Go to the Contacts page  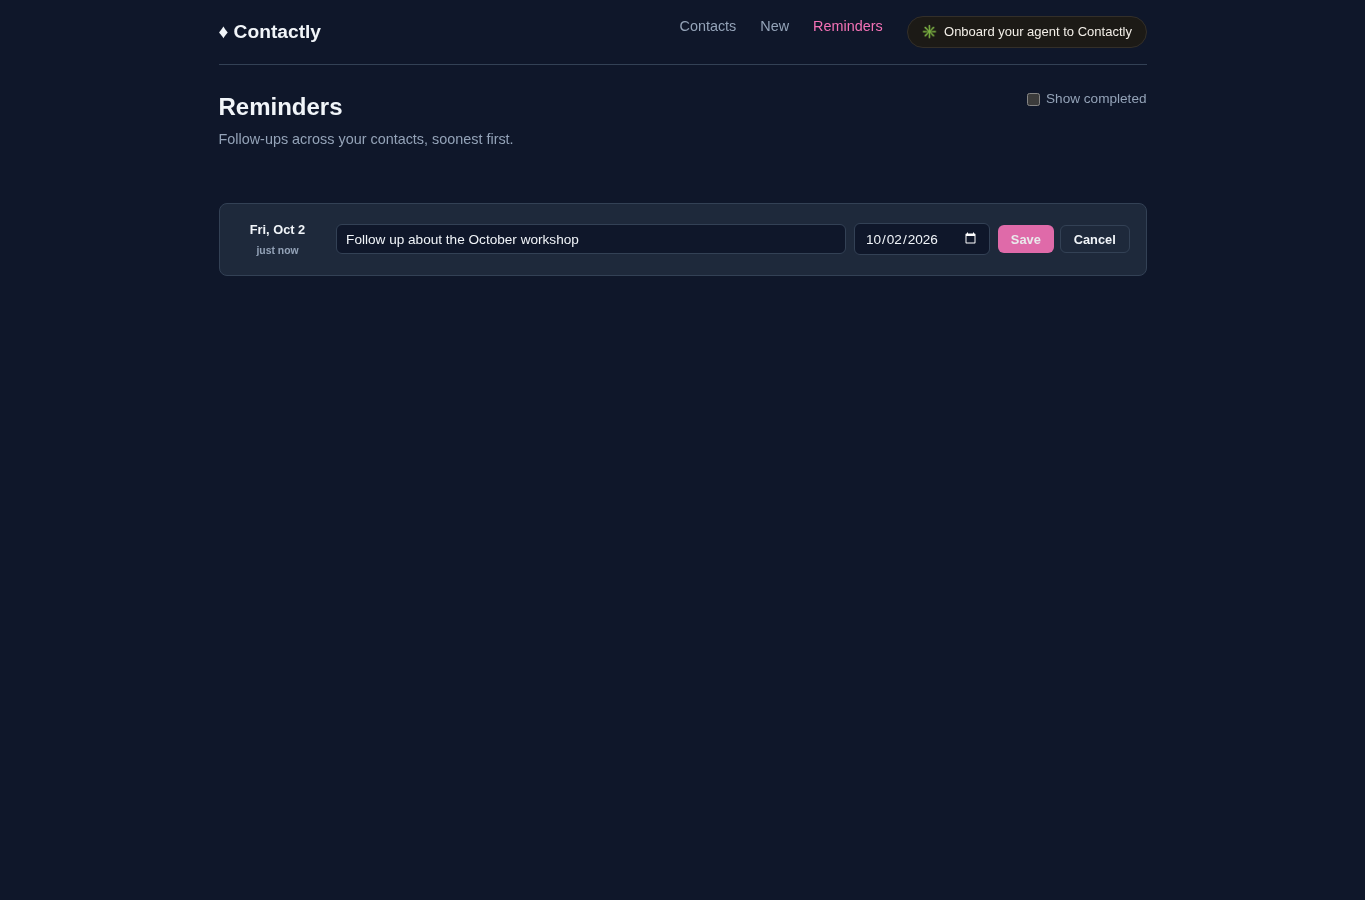708,26
